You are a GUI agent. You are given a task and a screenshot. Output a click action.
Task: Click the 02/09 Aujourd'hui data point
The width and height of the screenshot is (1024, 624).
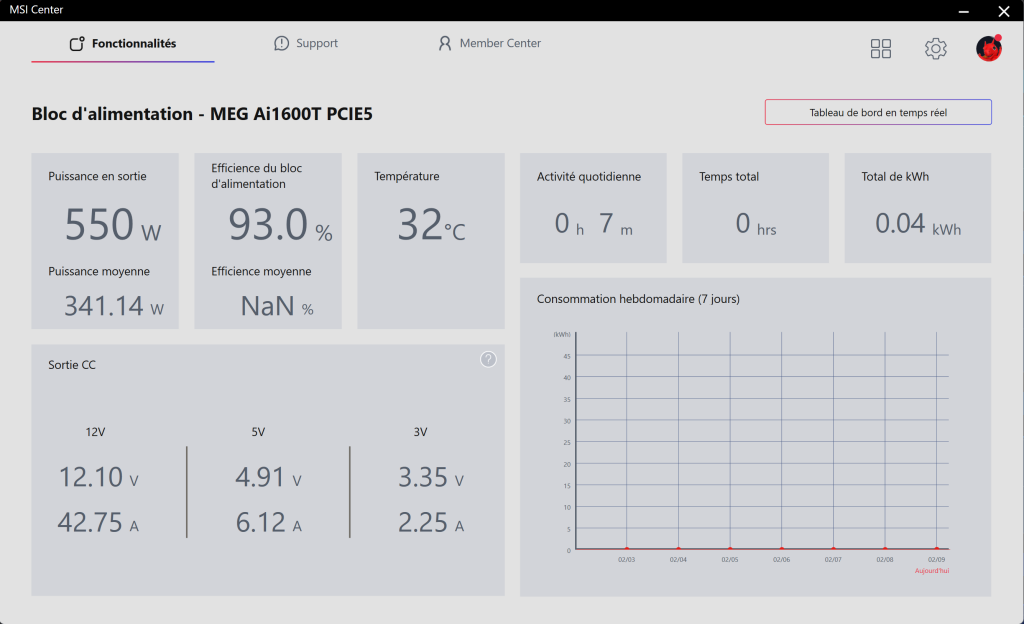(x=936, y=548)
